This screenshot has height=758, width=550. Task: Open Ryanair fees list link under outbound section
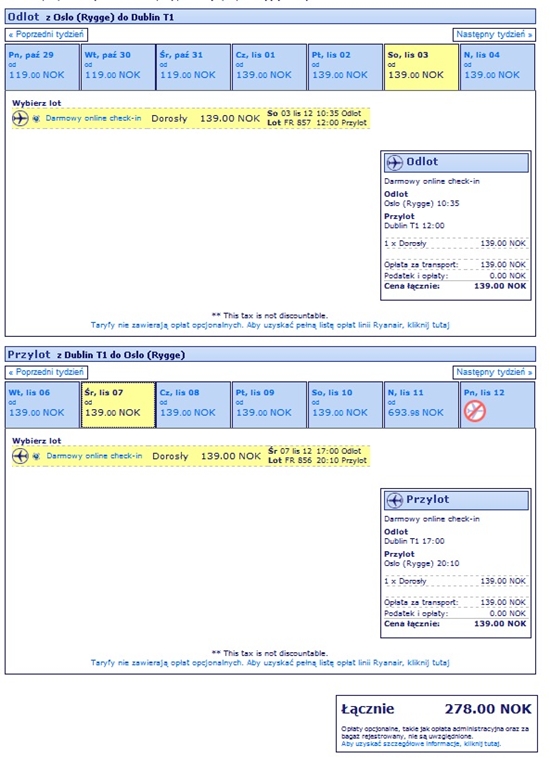click(x=270, y=325)
